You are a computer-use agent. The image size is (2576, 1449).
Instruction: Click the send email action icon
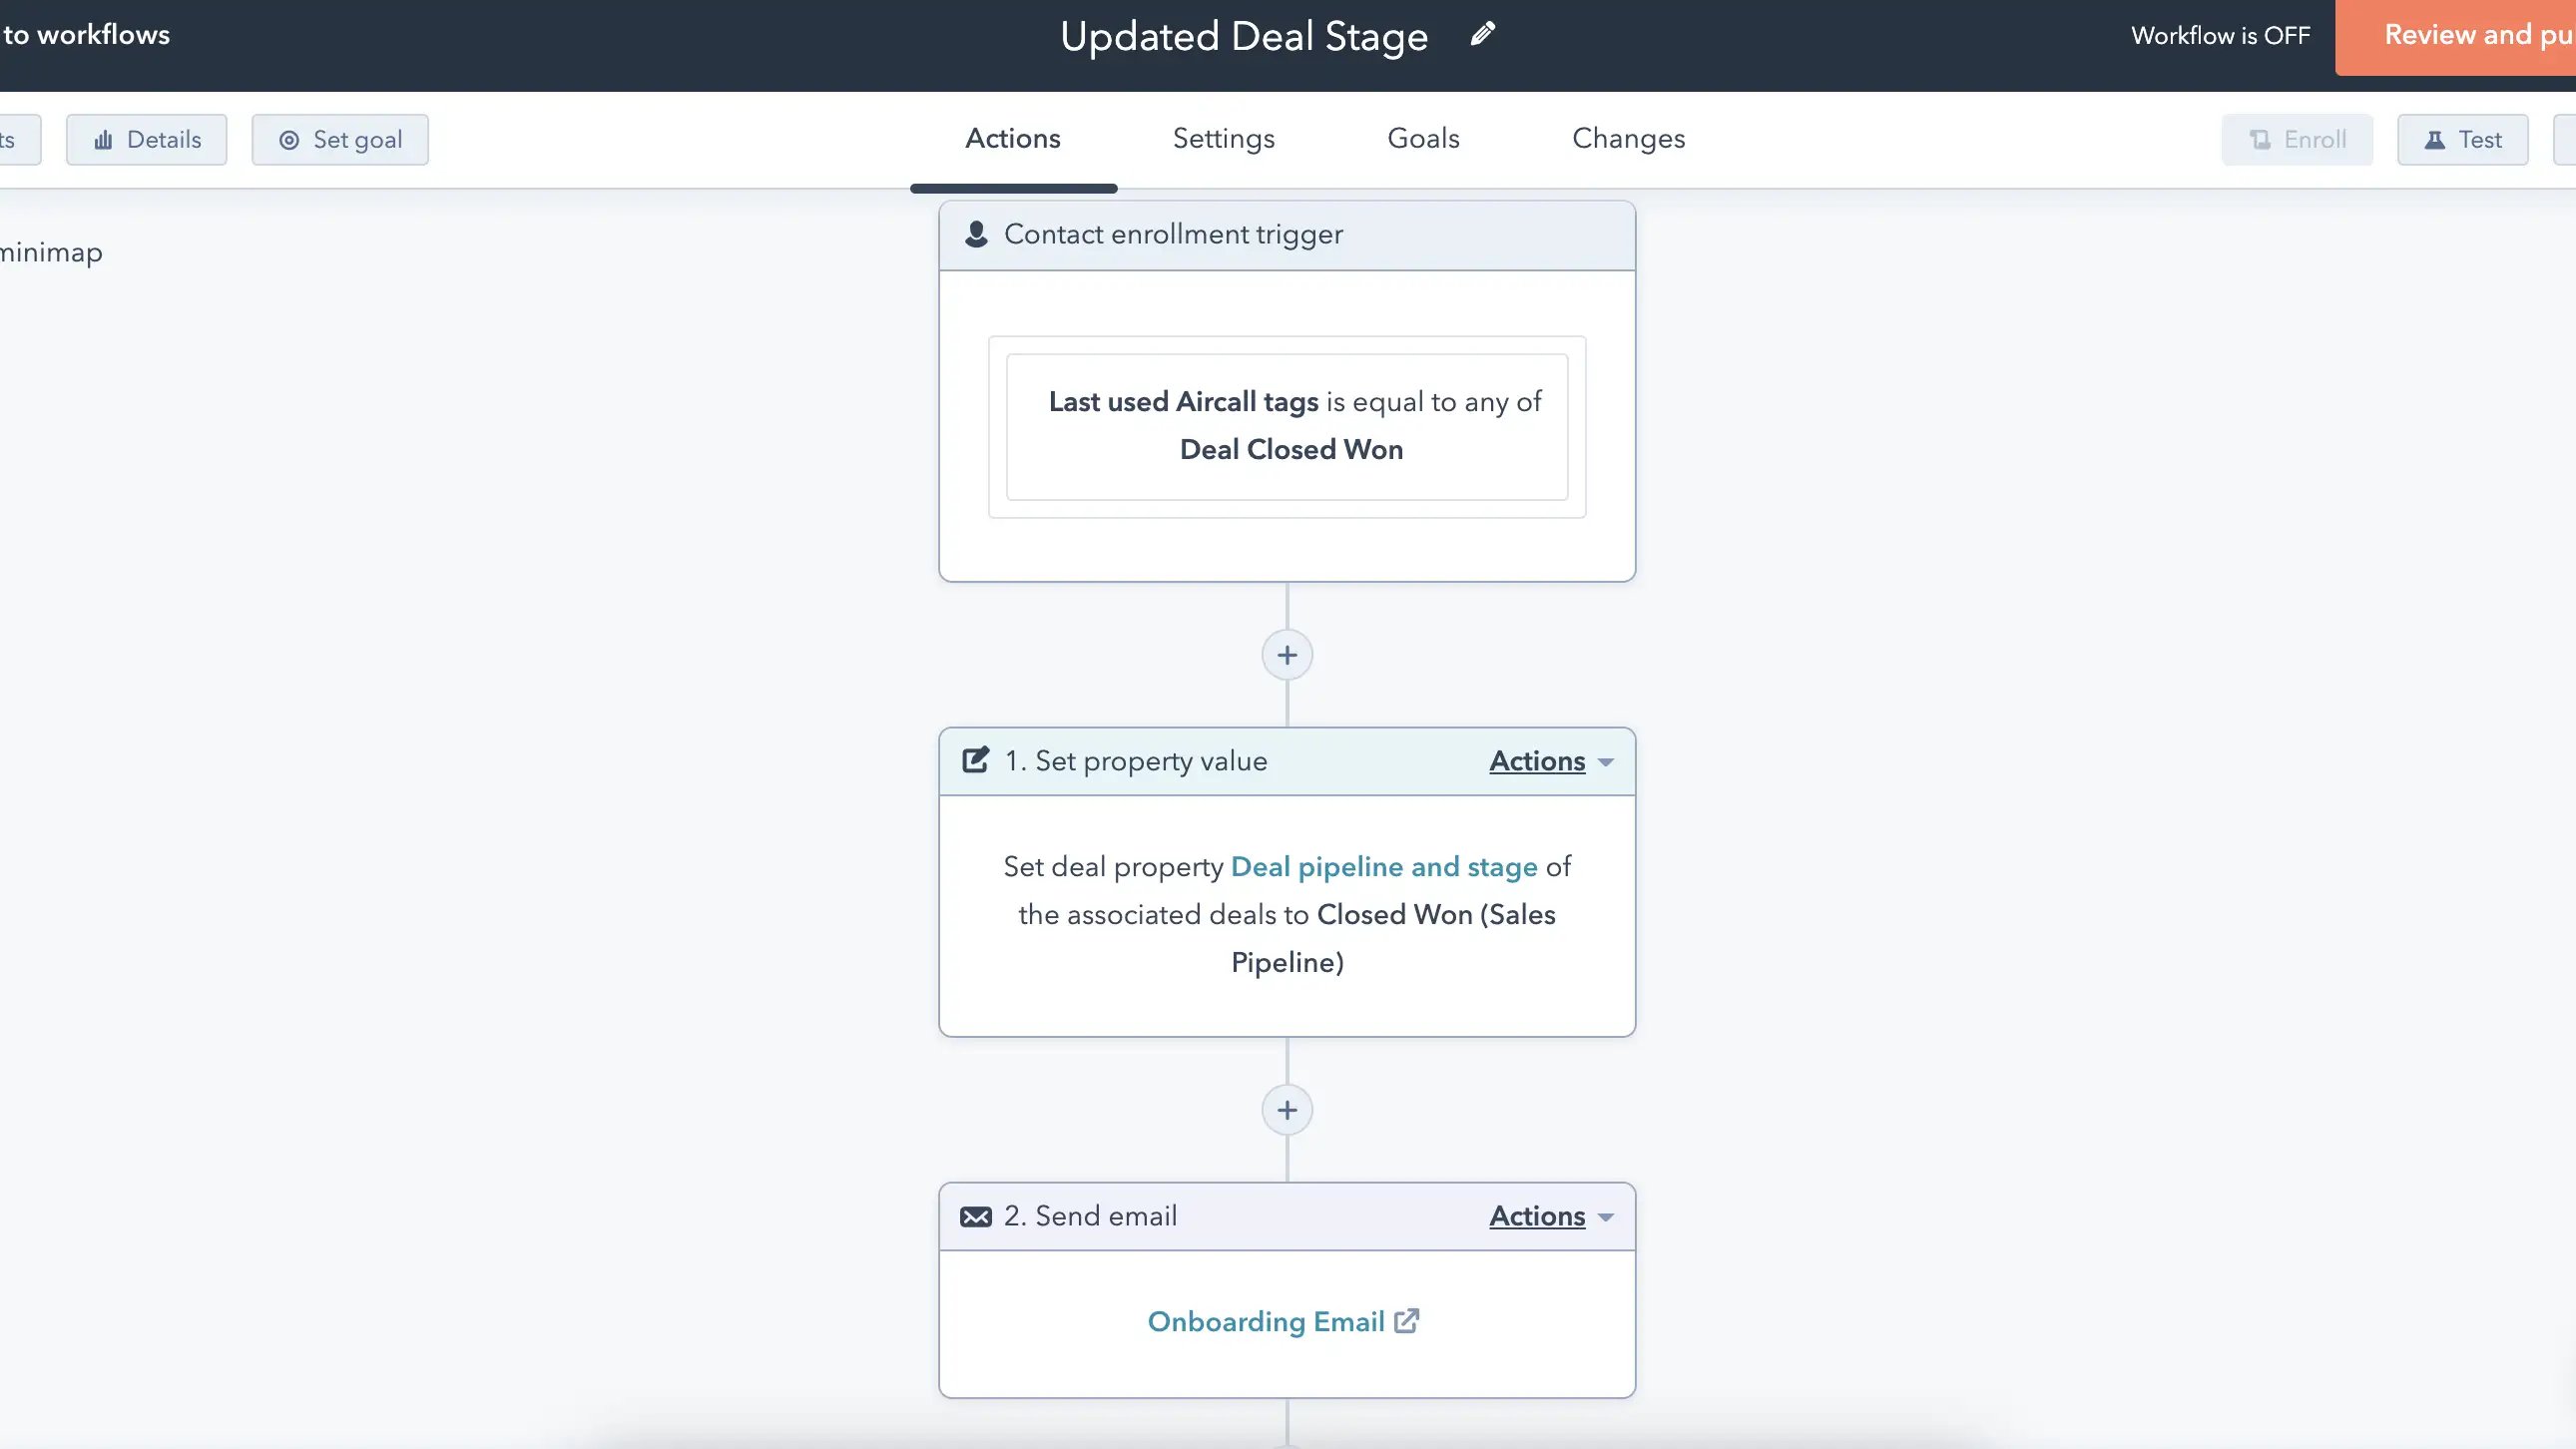[975, 1217]
